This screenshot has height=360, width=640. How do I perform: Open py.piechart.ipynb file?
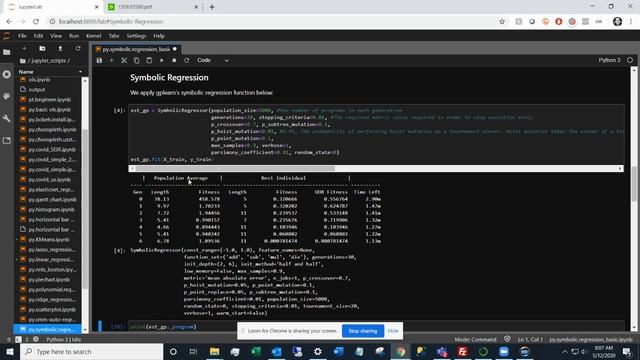(x=49, y=280)
